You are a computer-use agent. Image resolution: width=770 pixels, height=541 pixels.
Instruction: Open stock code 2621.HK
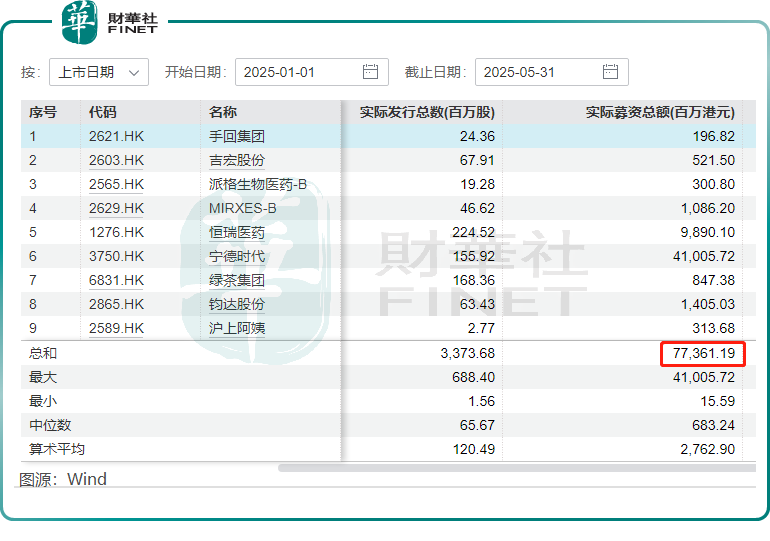pos(116,136)
